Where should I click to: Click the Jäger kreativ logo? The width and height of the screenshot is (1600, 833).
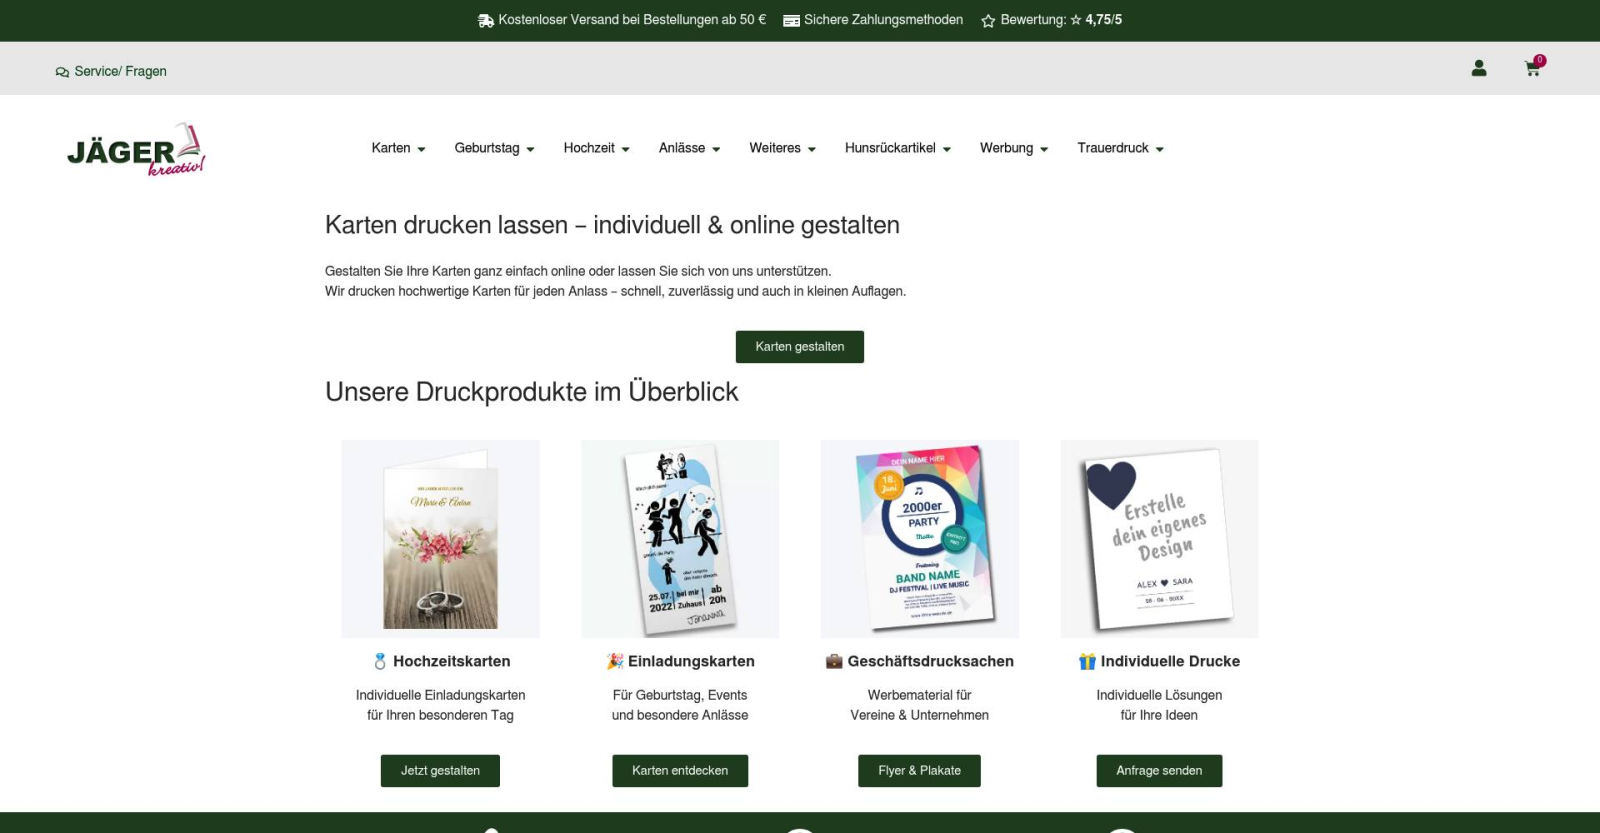(136, 150)
